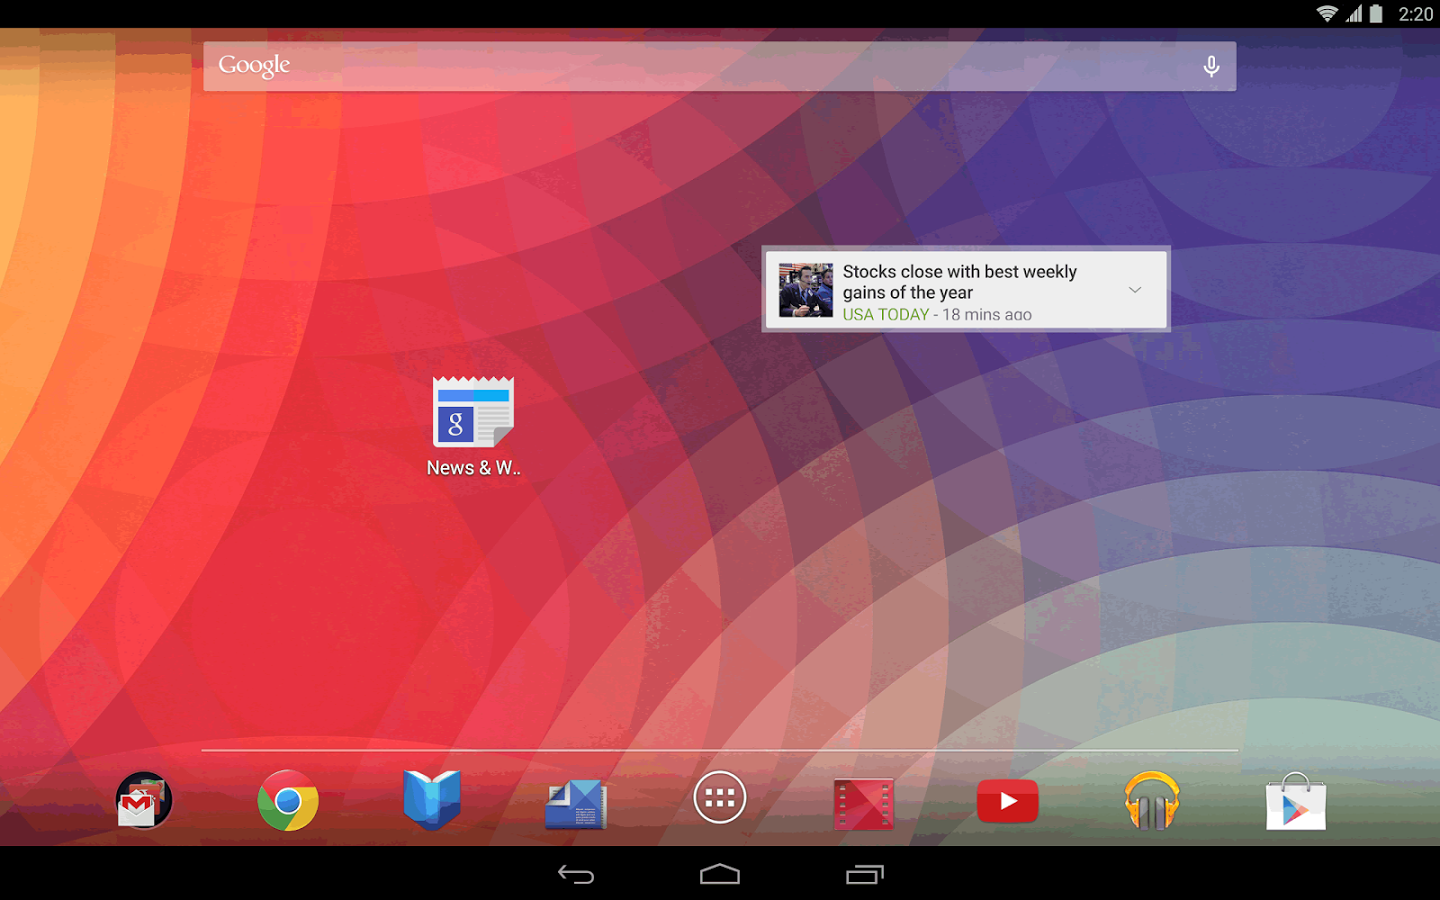The image size is (1440, 900).
Task: Open the Play Books app
Action: [x=432, y=800]
